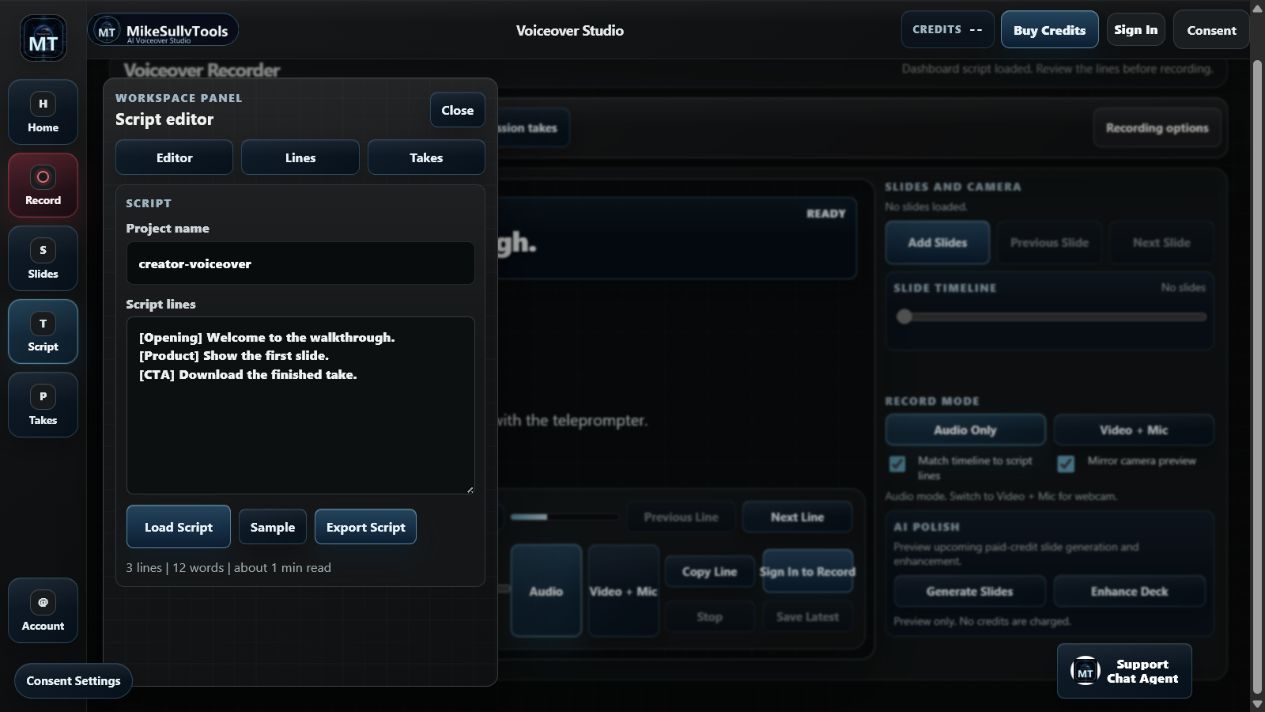This screenshot has height=712, width=1265.
Task: Go to Next Line
Action: coord(797,517)
